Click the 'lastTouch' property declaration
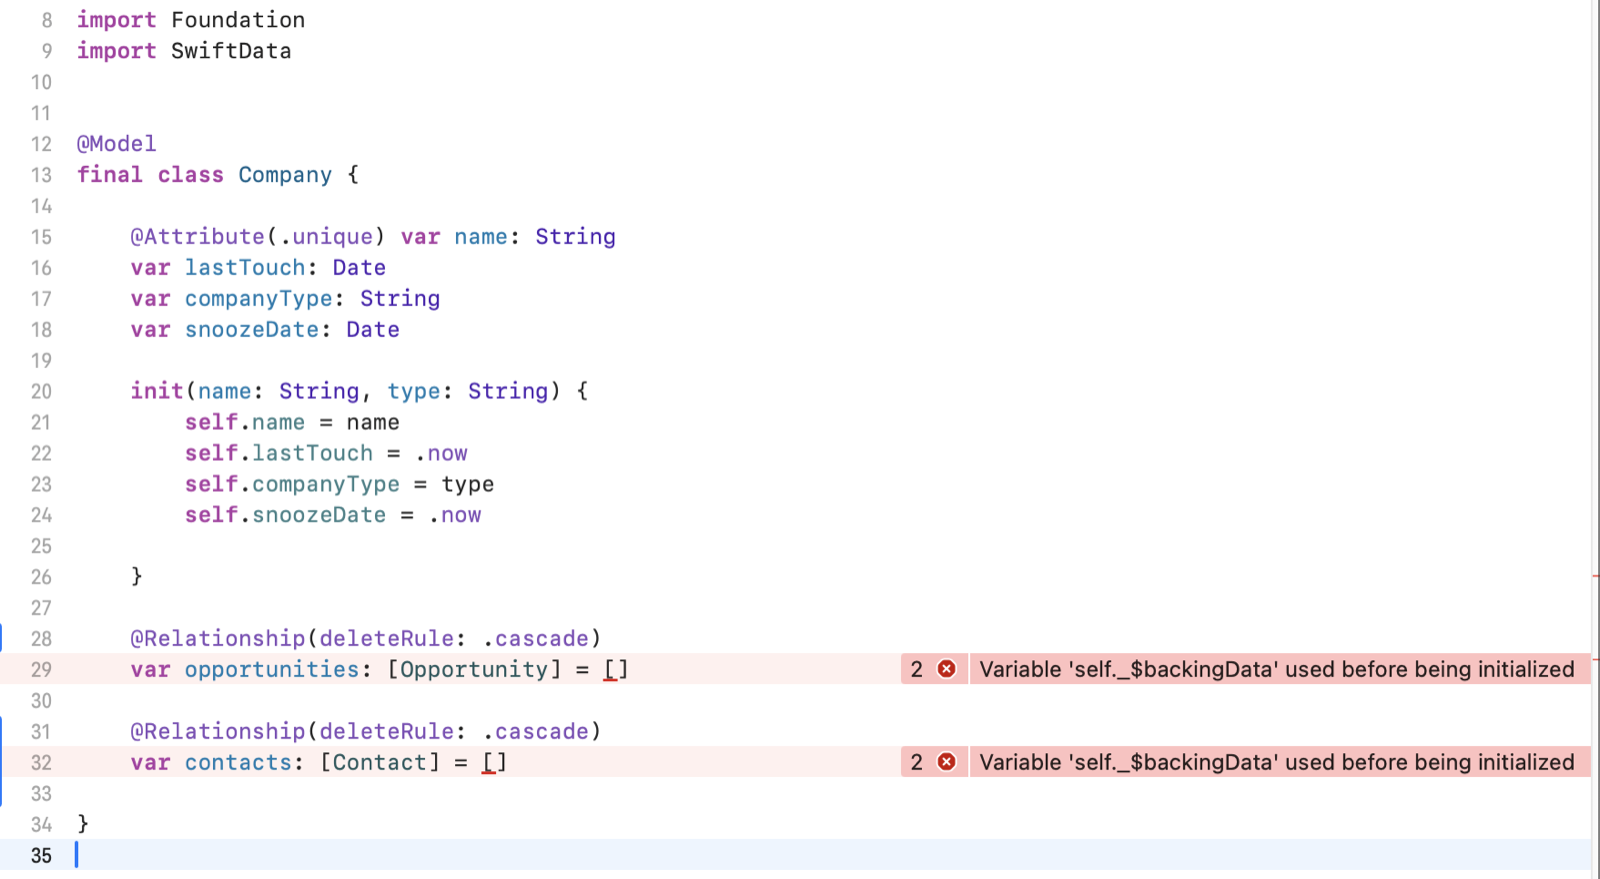Image resolution: width=1600 pixels, height=879 pixels. tap(258, 268)
